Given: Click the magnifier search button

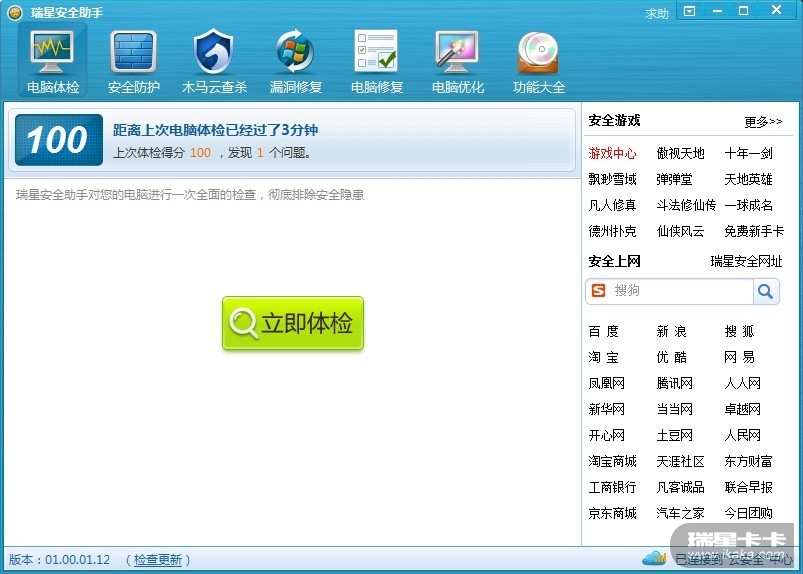Looking at the screenshot, I should (x=766, y=291).
